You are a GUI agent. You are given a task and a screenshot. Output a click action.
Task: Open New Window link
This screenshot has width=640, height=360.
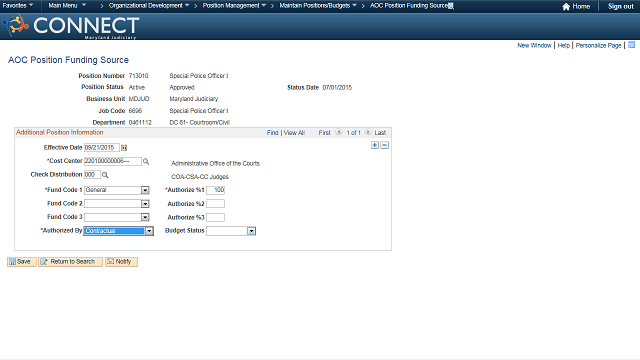tap(534, 45)
